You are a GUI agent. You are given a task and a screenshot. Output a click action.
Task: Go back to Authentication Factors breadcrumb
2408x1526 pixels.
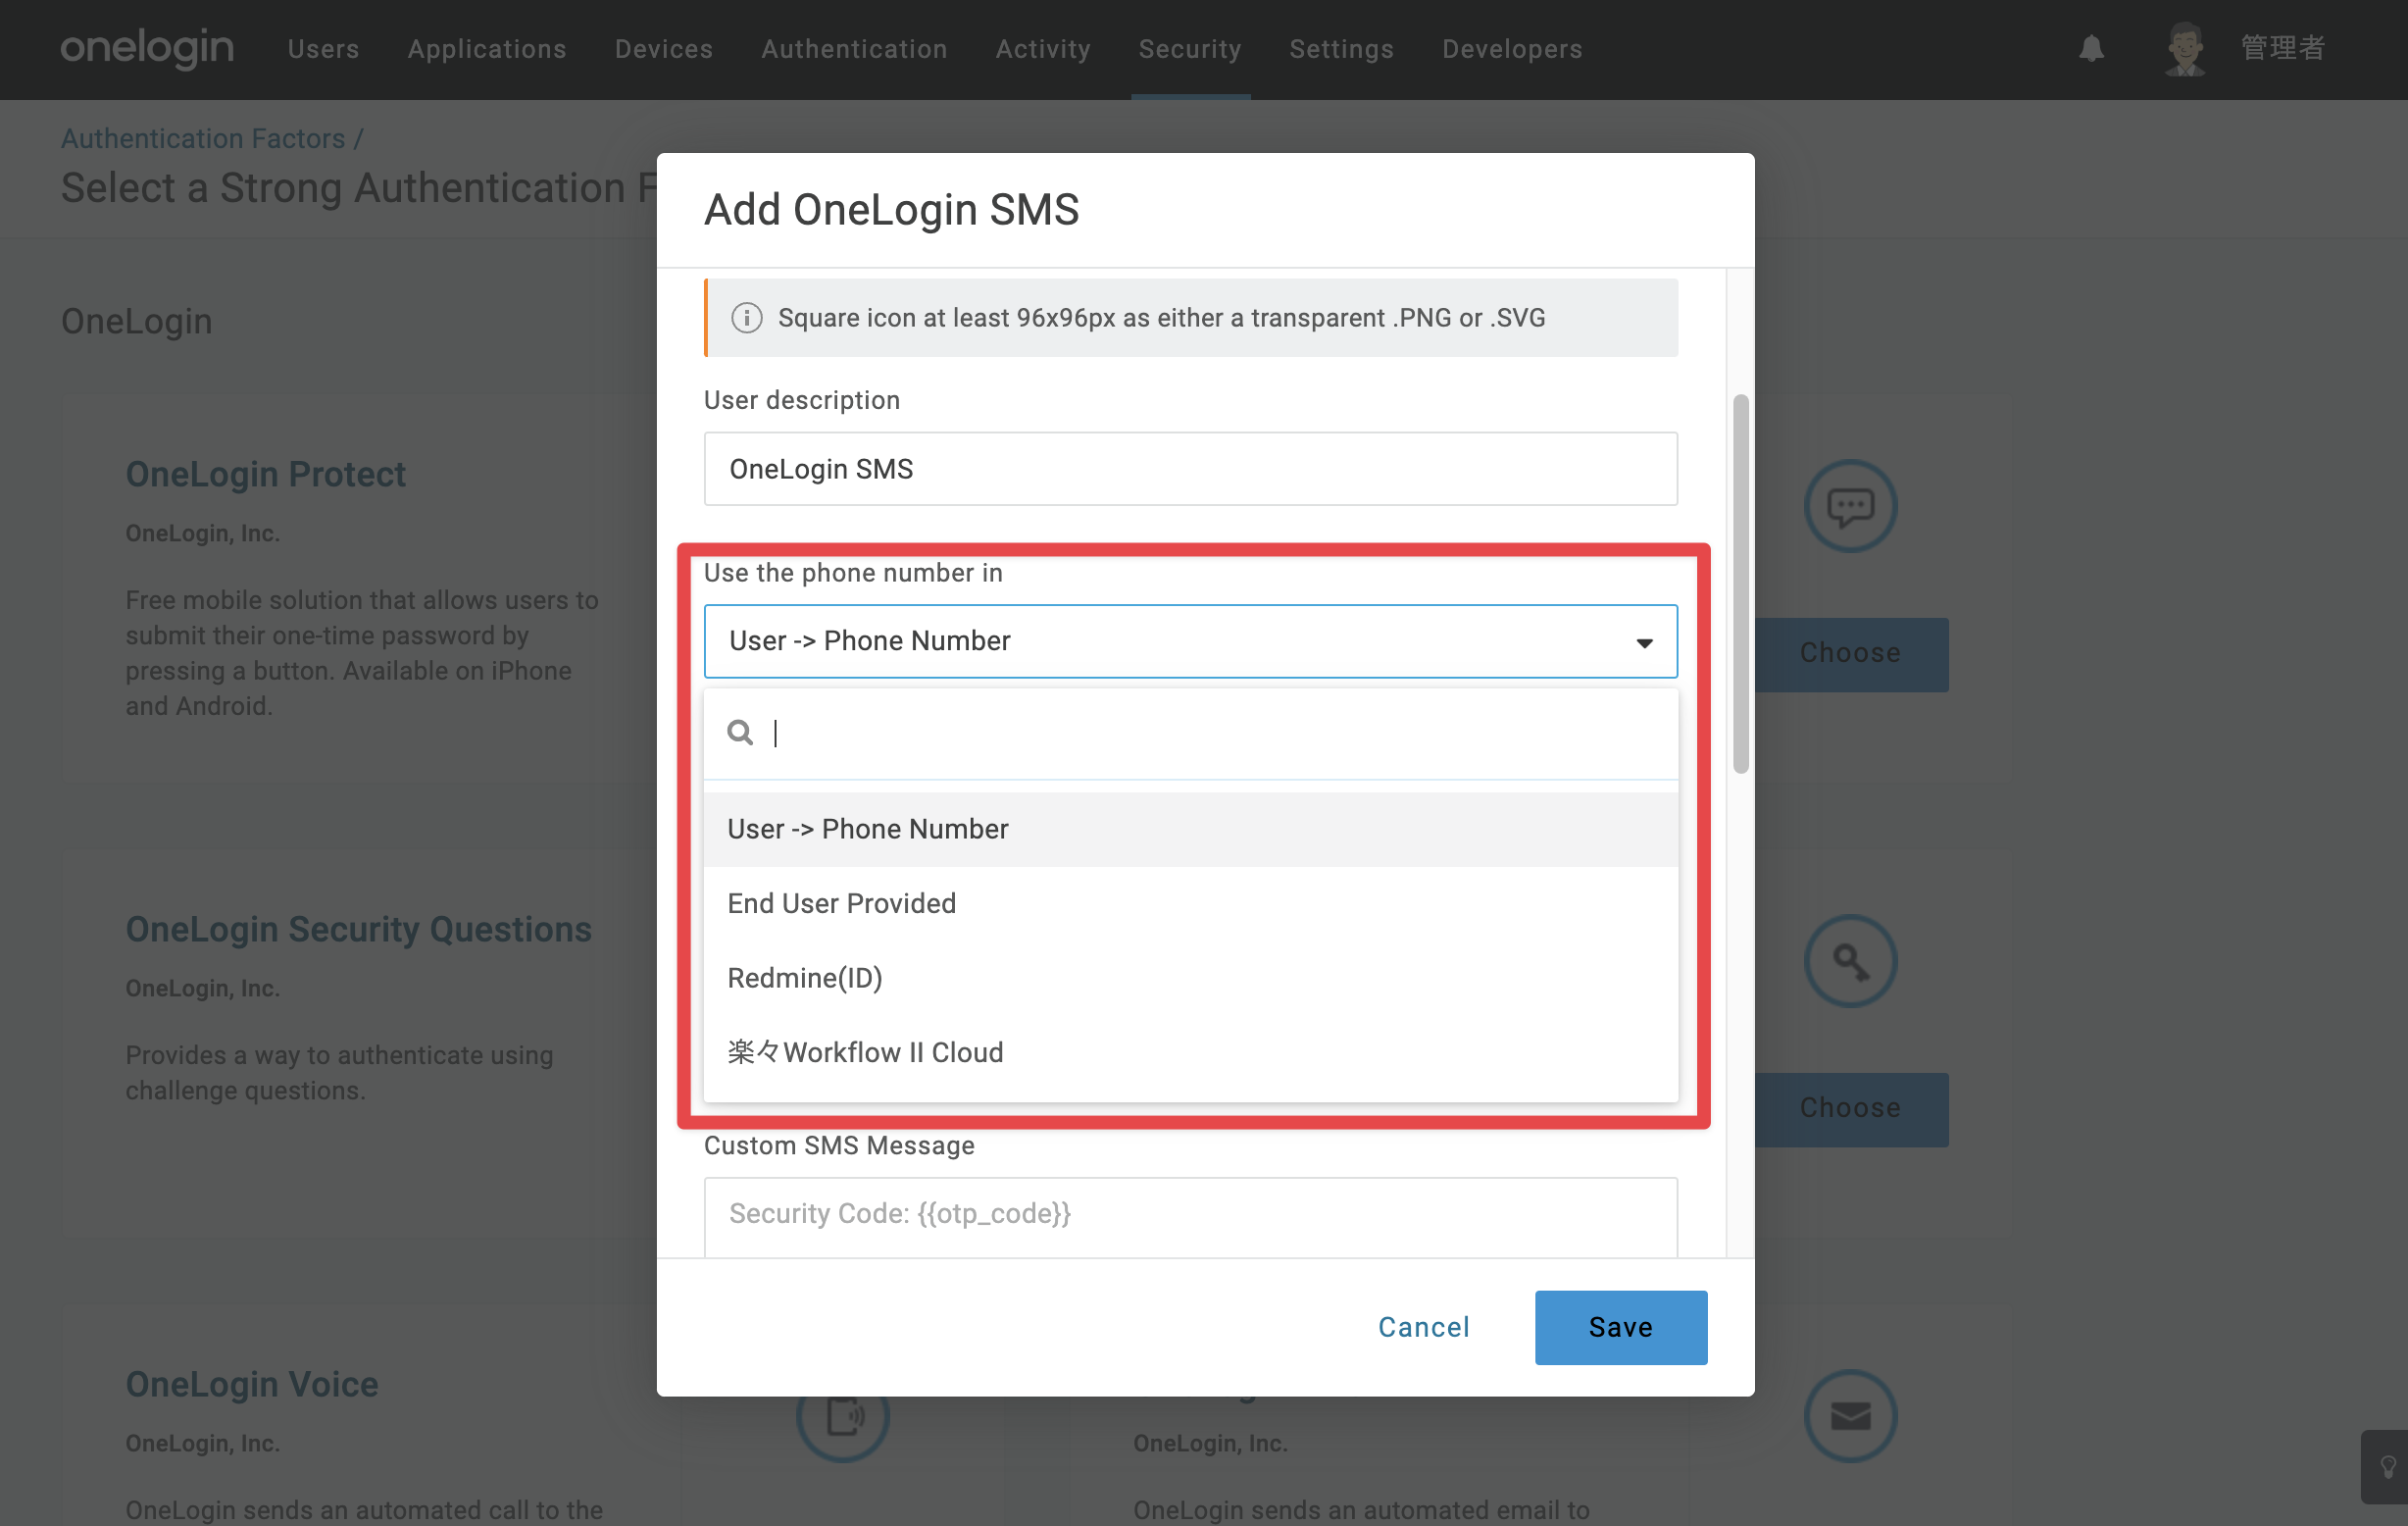pos(203,138)
